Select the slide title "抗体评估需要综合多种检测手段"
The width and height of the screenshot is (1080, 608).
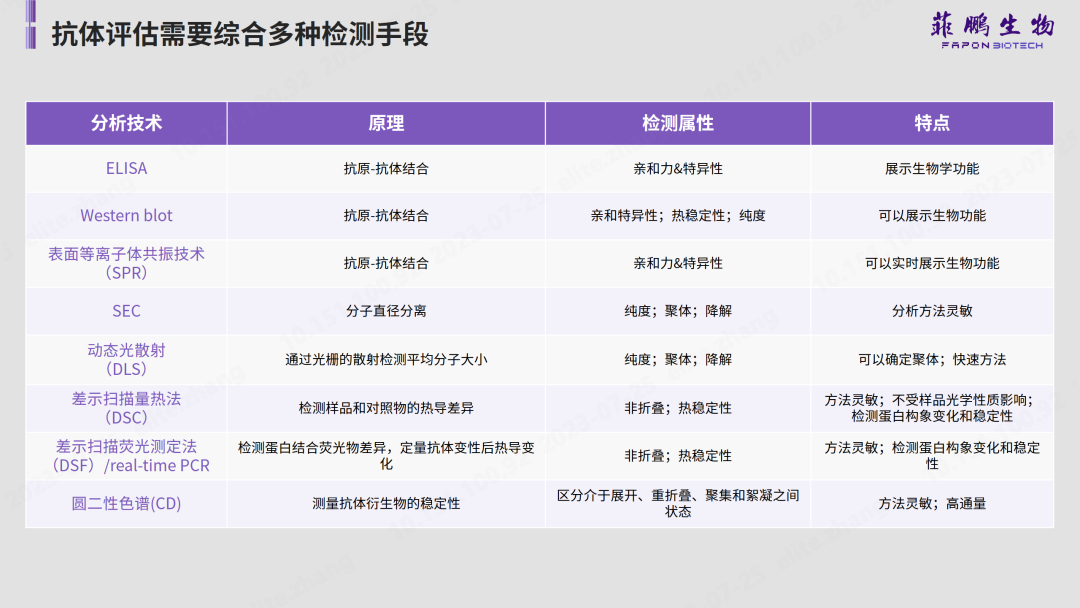240,35
